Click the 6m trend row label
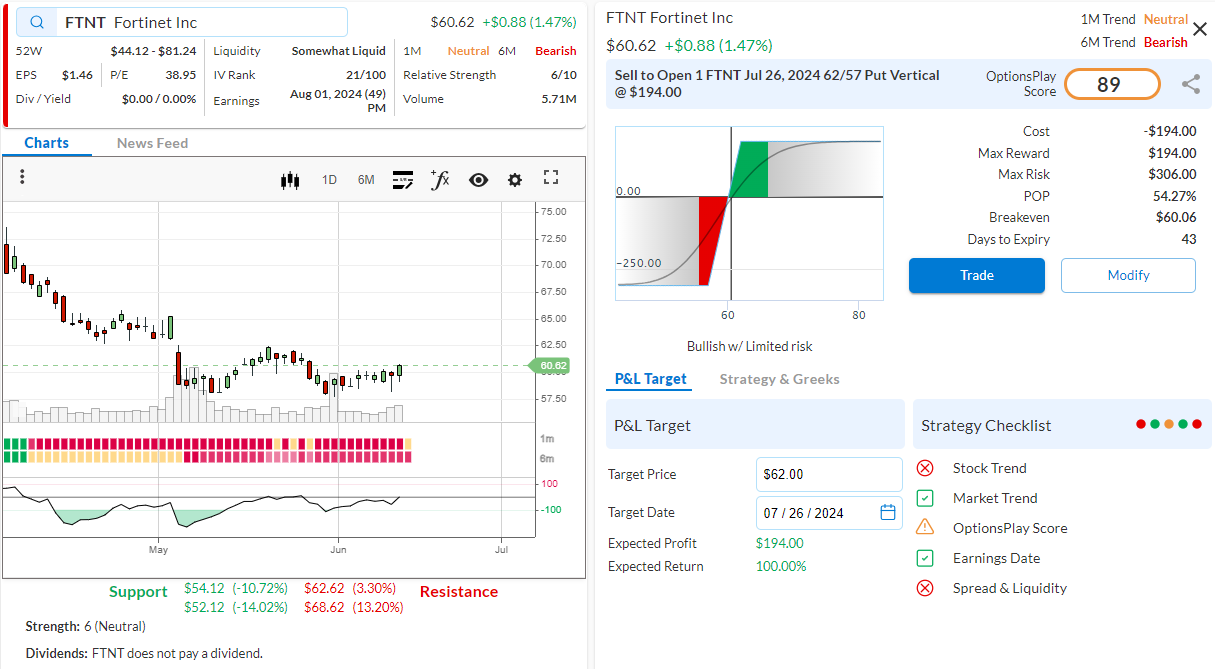This screenshot has width=1215, height=669. click(546, 458)
